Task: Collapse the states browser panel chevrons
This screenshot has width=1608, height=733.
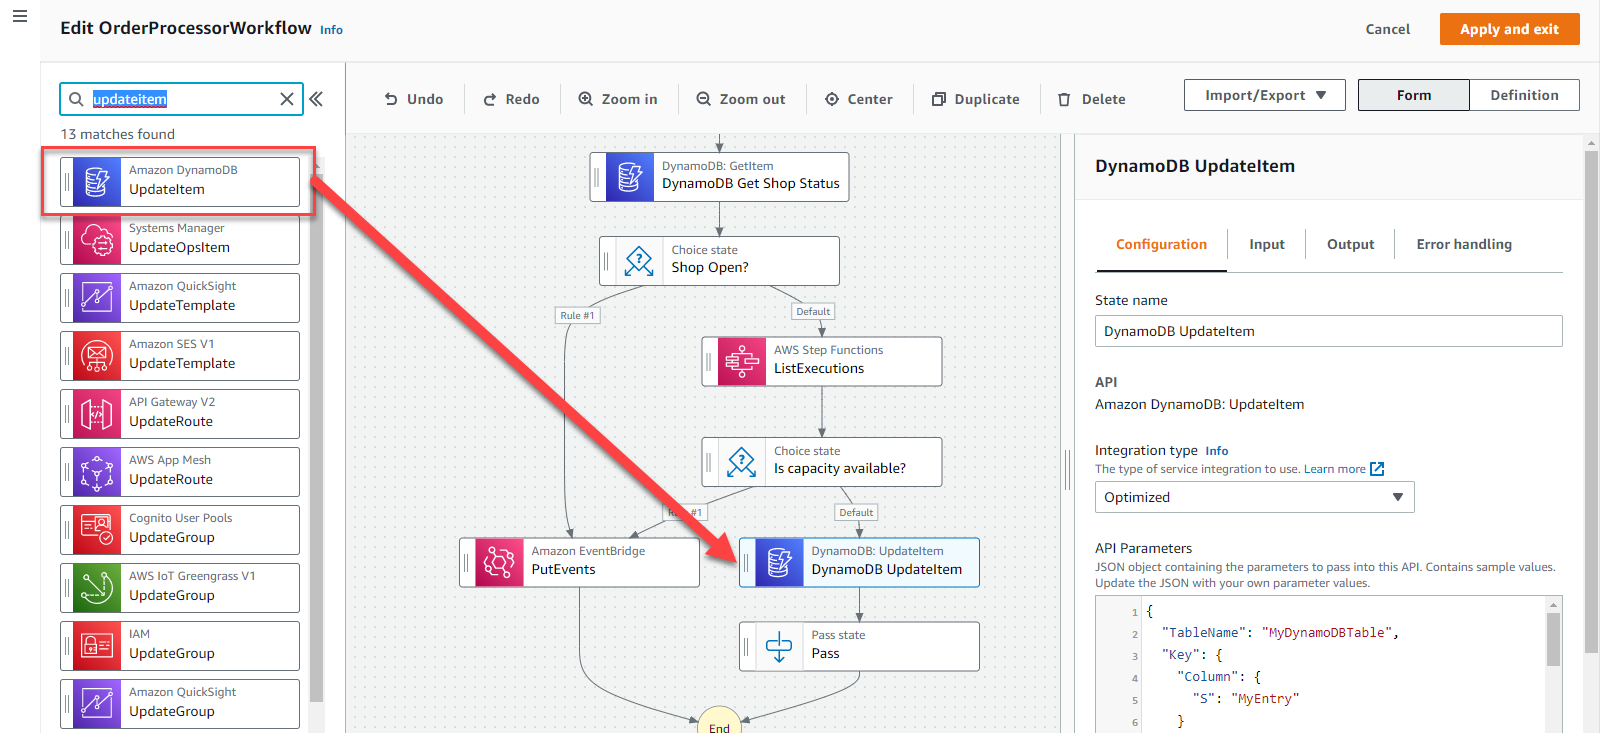Action: [316, 99]
